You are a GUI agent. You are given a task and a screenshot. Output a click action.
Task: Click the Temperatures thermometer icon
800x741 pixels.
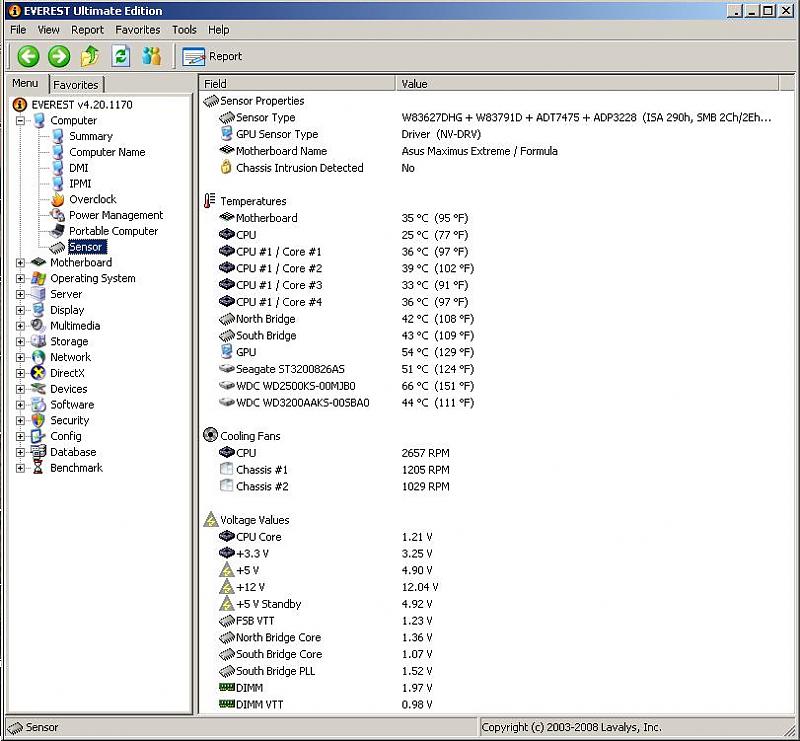pyautogui.click(x=209, y=201)
